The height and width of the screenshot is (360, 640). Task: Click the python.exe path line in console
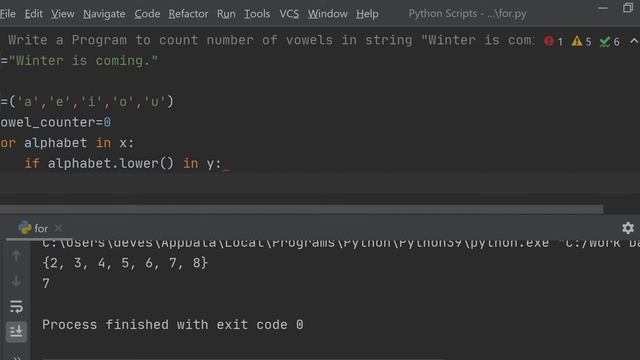click(341, 244)
